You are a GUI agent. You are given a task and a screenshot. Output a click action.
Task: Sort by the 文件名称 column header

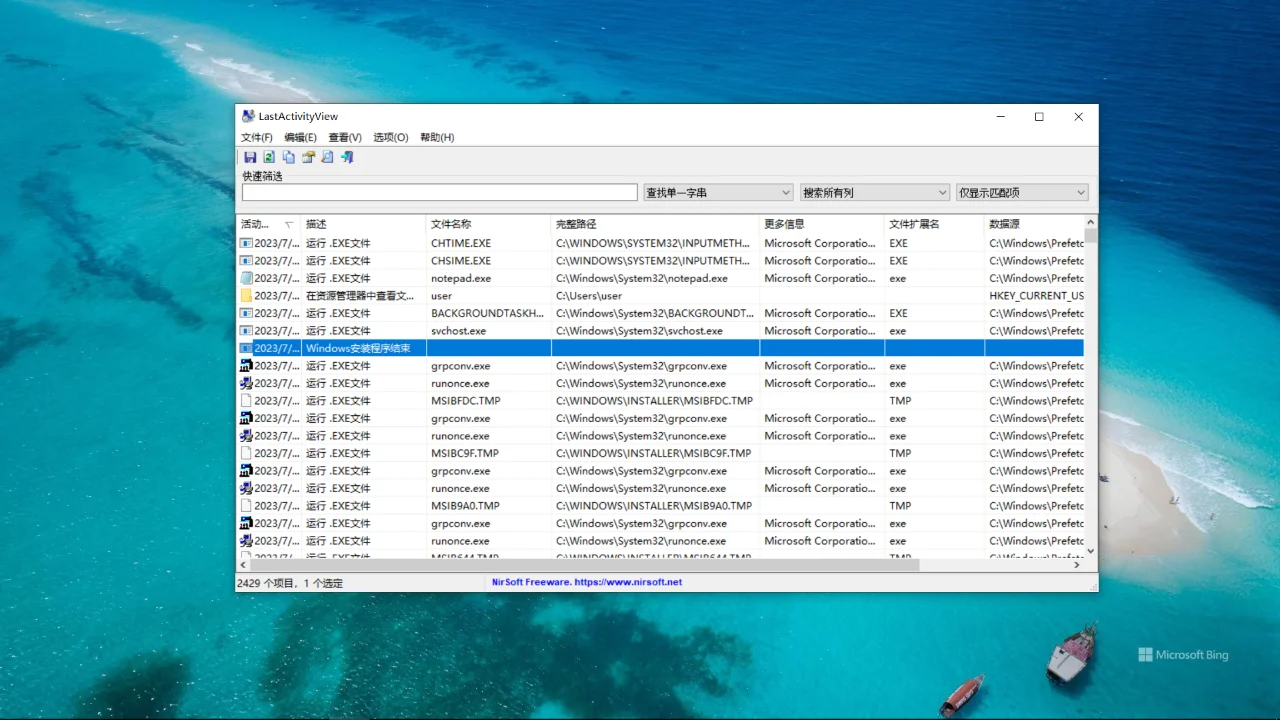(x=488, y=224)
